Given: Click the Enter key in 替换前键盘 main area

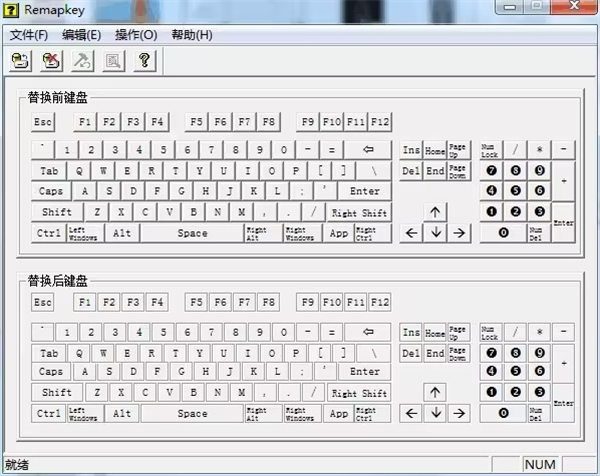Looking at the screenshot, I should [x=364, y=191].
